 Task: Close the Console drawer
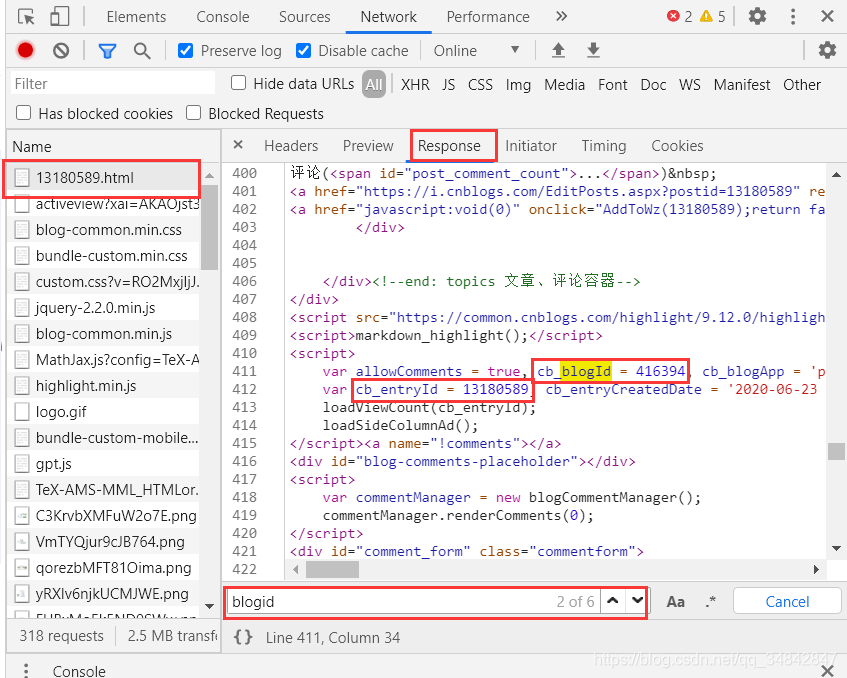tap(827, 671)
